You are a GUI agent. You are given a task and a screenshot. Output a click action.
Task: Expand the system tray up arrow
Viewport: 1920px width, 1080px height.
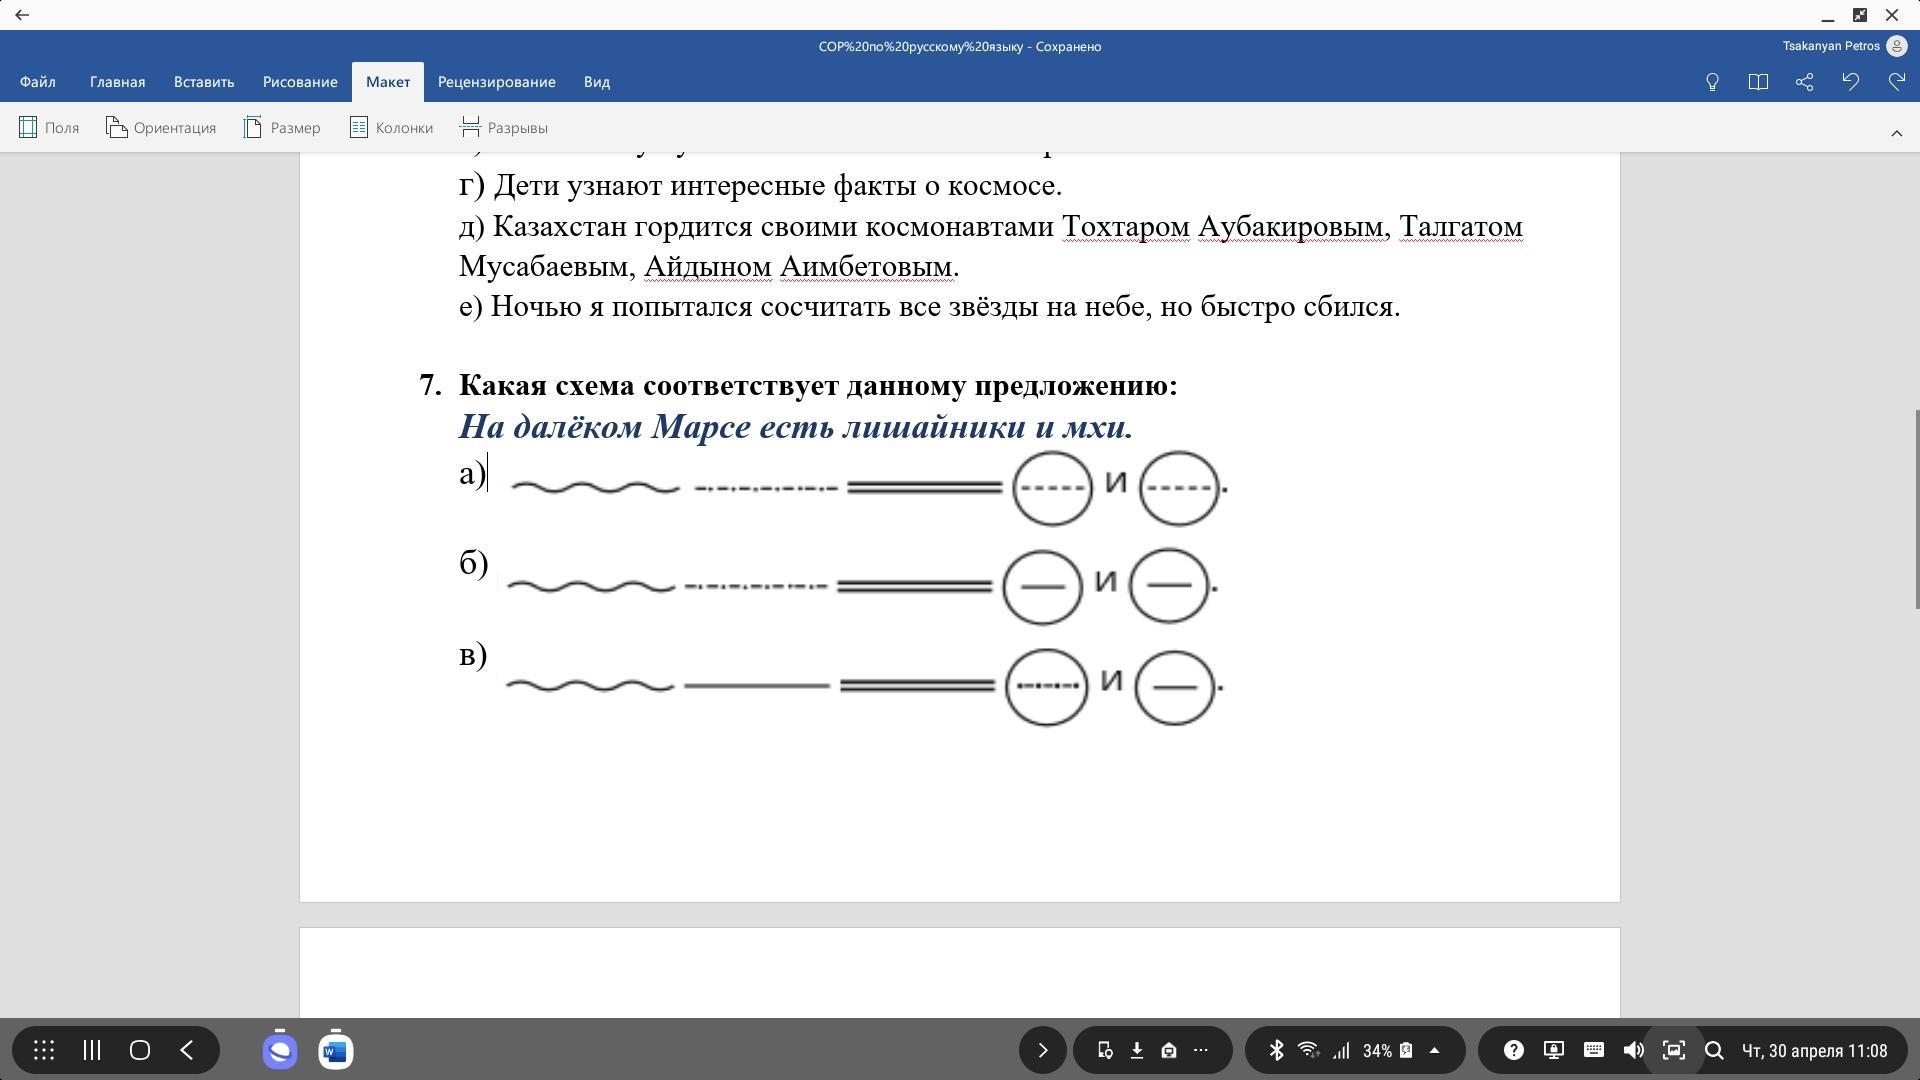pos(1434,1050)
